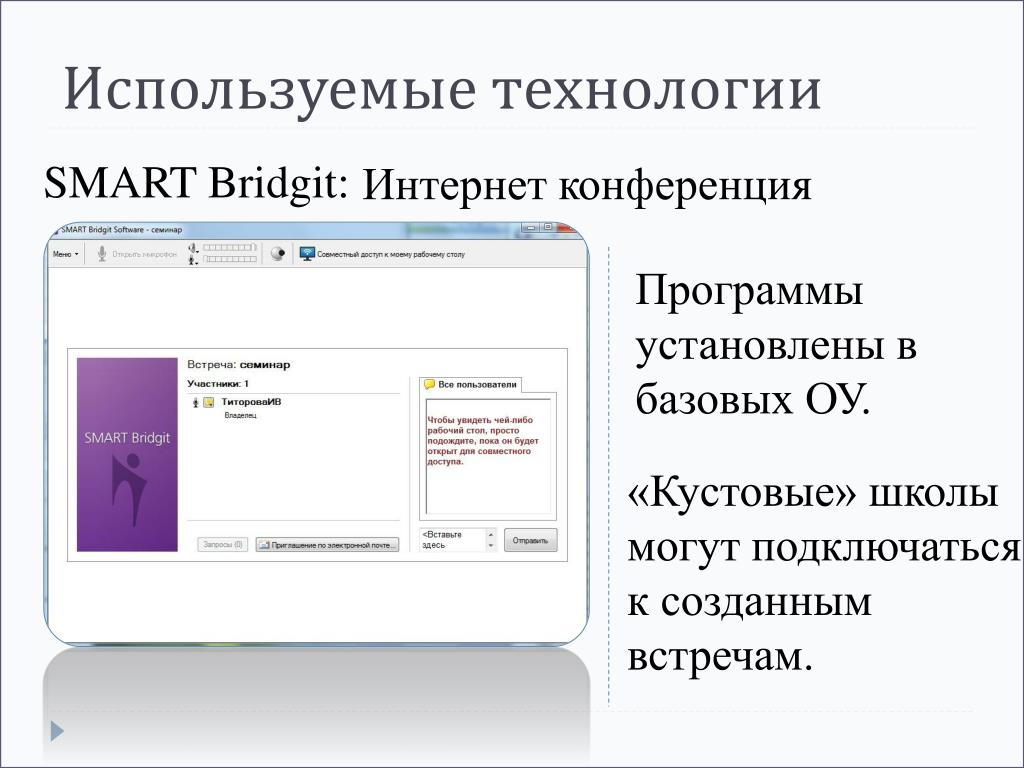Click the Встреча: семинар heading
1024x768 pixels.
(x=238, y=364)
